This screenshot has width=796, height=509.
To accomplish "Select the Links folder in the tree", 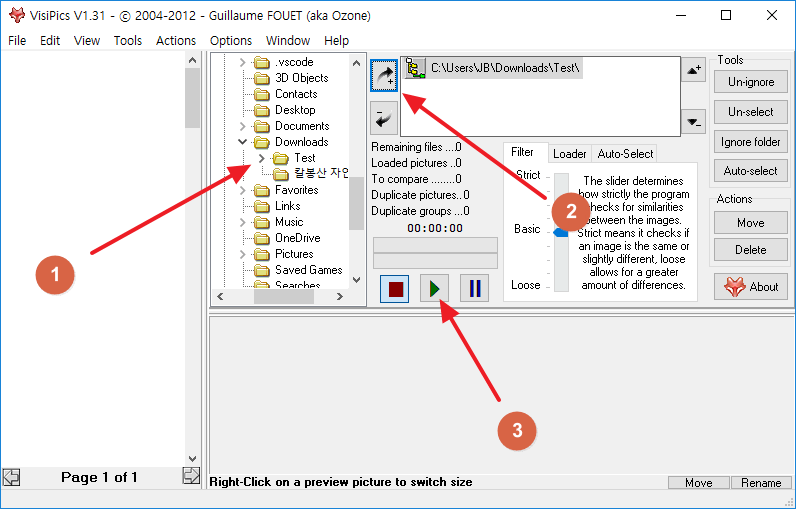I will click(287, 206).
